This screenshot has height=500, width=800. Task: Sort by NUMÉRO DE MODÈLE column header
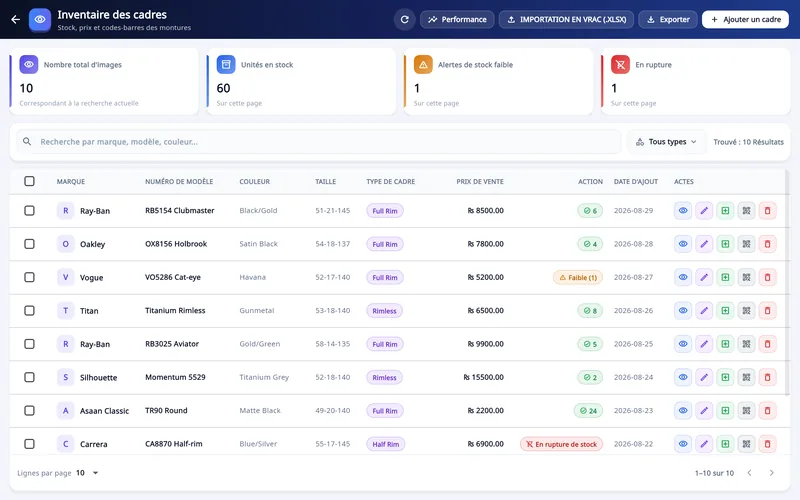click(179, 182)
